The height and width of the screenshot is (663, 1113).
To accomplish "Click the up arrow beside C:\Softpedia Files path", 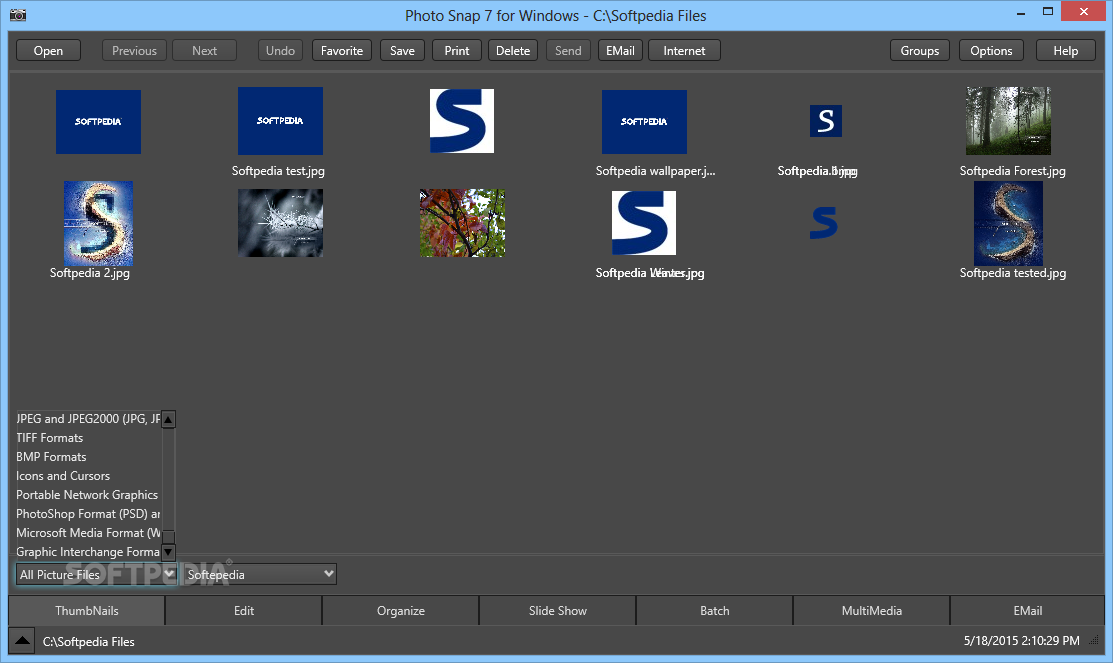I will click(x=22, y=641).
